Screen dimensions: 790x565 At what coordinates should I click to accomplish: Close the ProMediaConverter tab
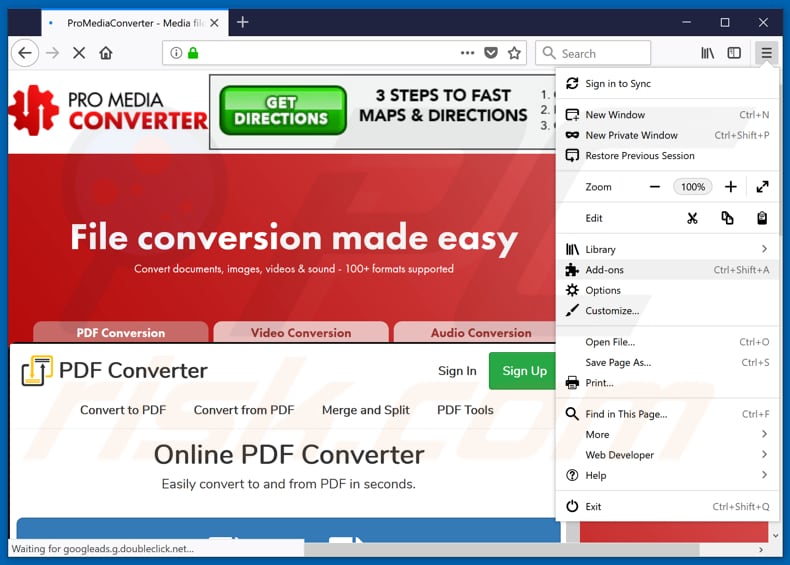point(215,23)
